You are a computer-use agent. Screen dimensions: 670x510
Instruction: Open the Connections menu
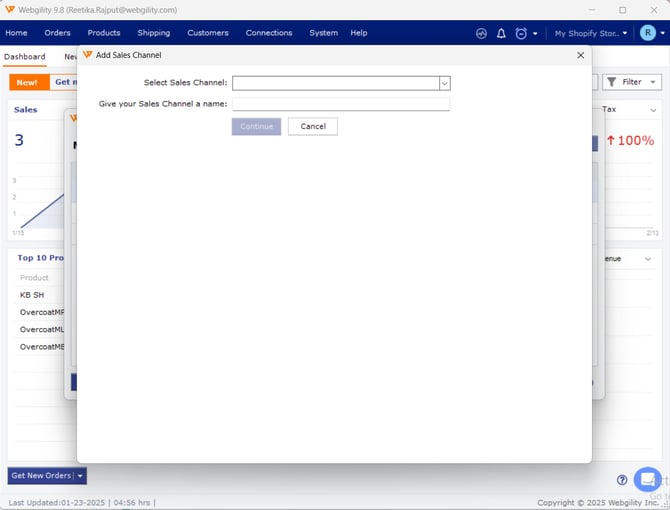tap(269, 33)
